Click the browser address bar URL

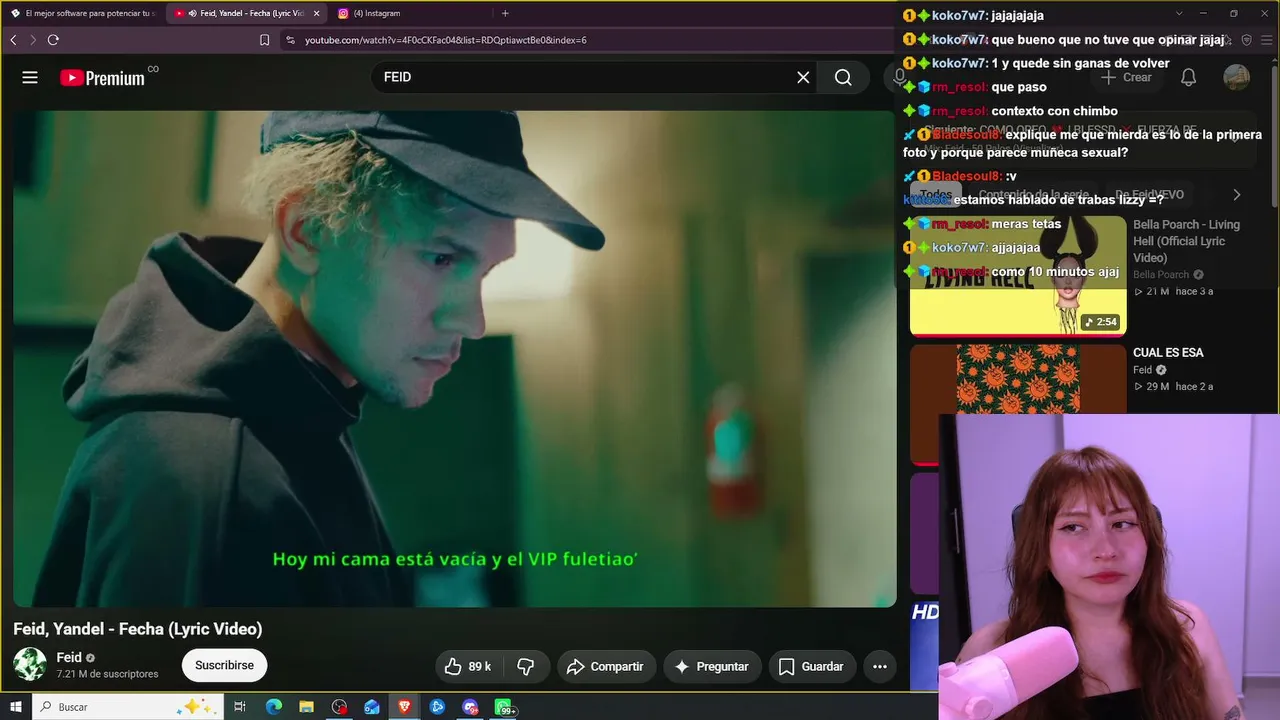click(446, 40)
